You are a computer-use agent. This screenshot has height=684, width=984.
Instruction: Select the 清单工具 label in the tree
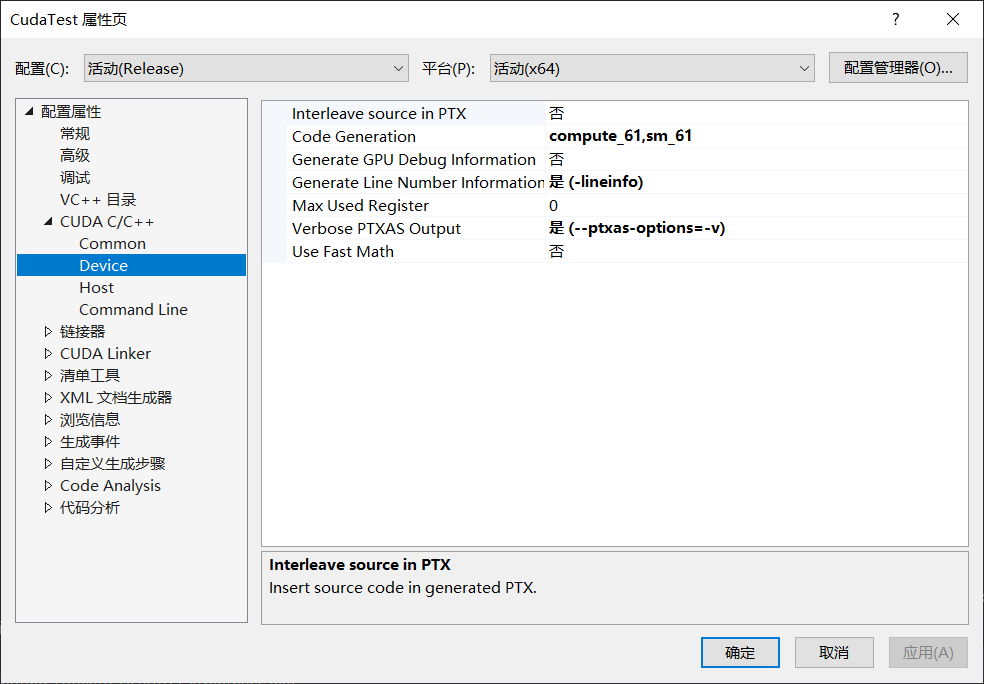pyautogui.click(x=90, y=375)
